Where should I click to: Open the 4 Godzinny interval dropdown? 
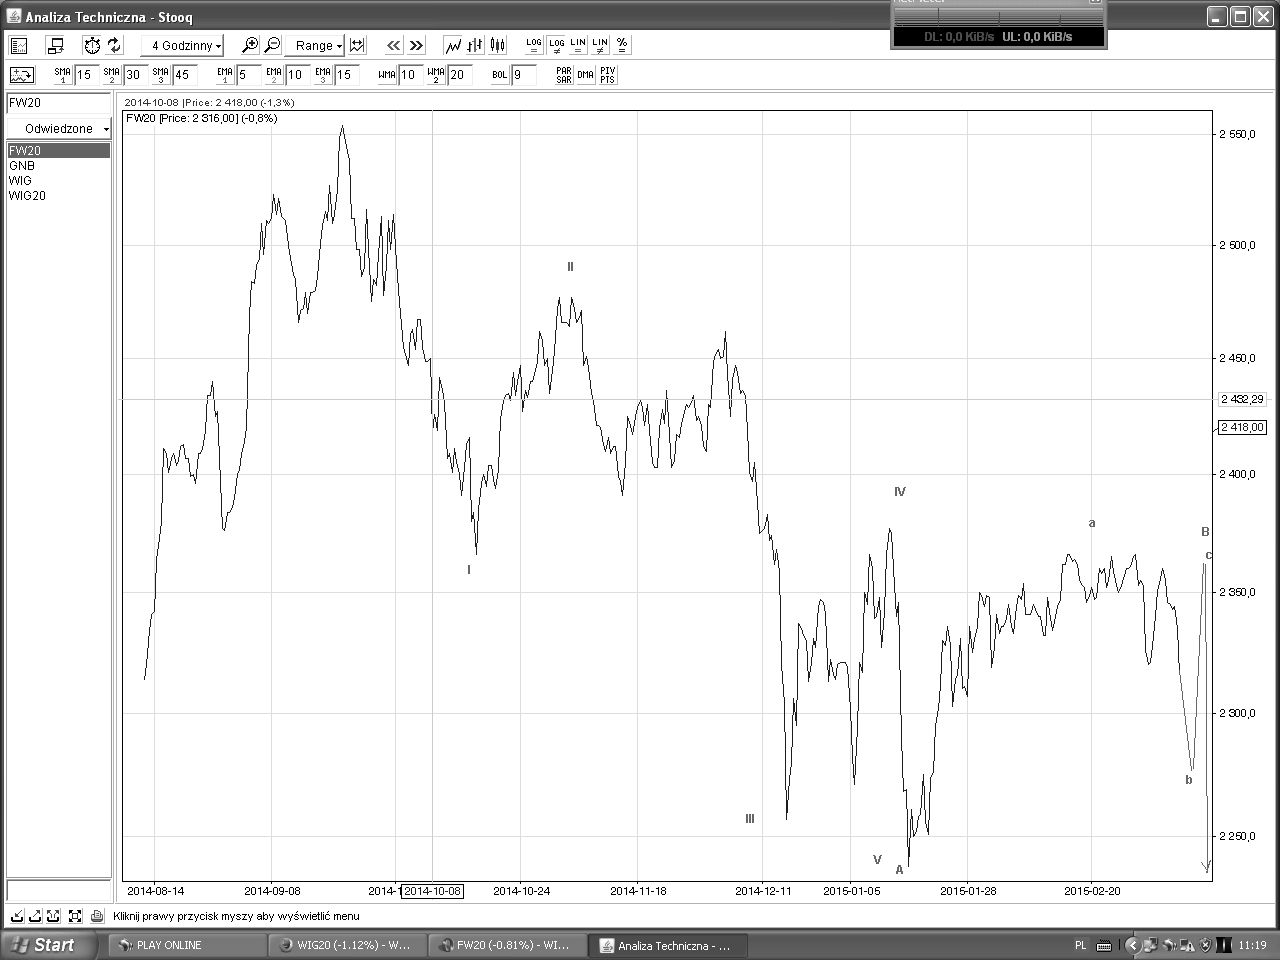tap(183, 45)
